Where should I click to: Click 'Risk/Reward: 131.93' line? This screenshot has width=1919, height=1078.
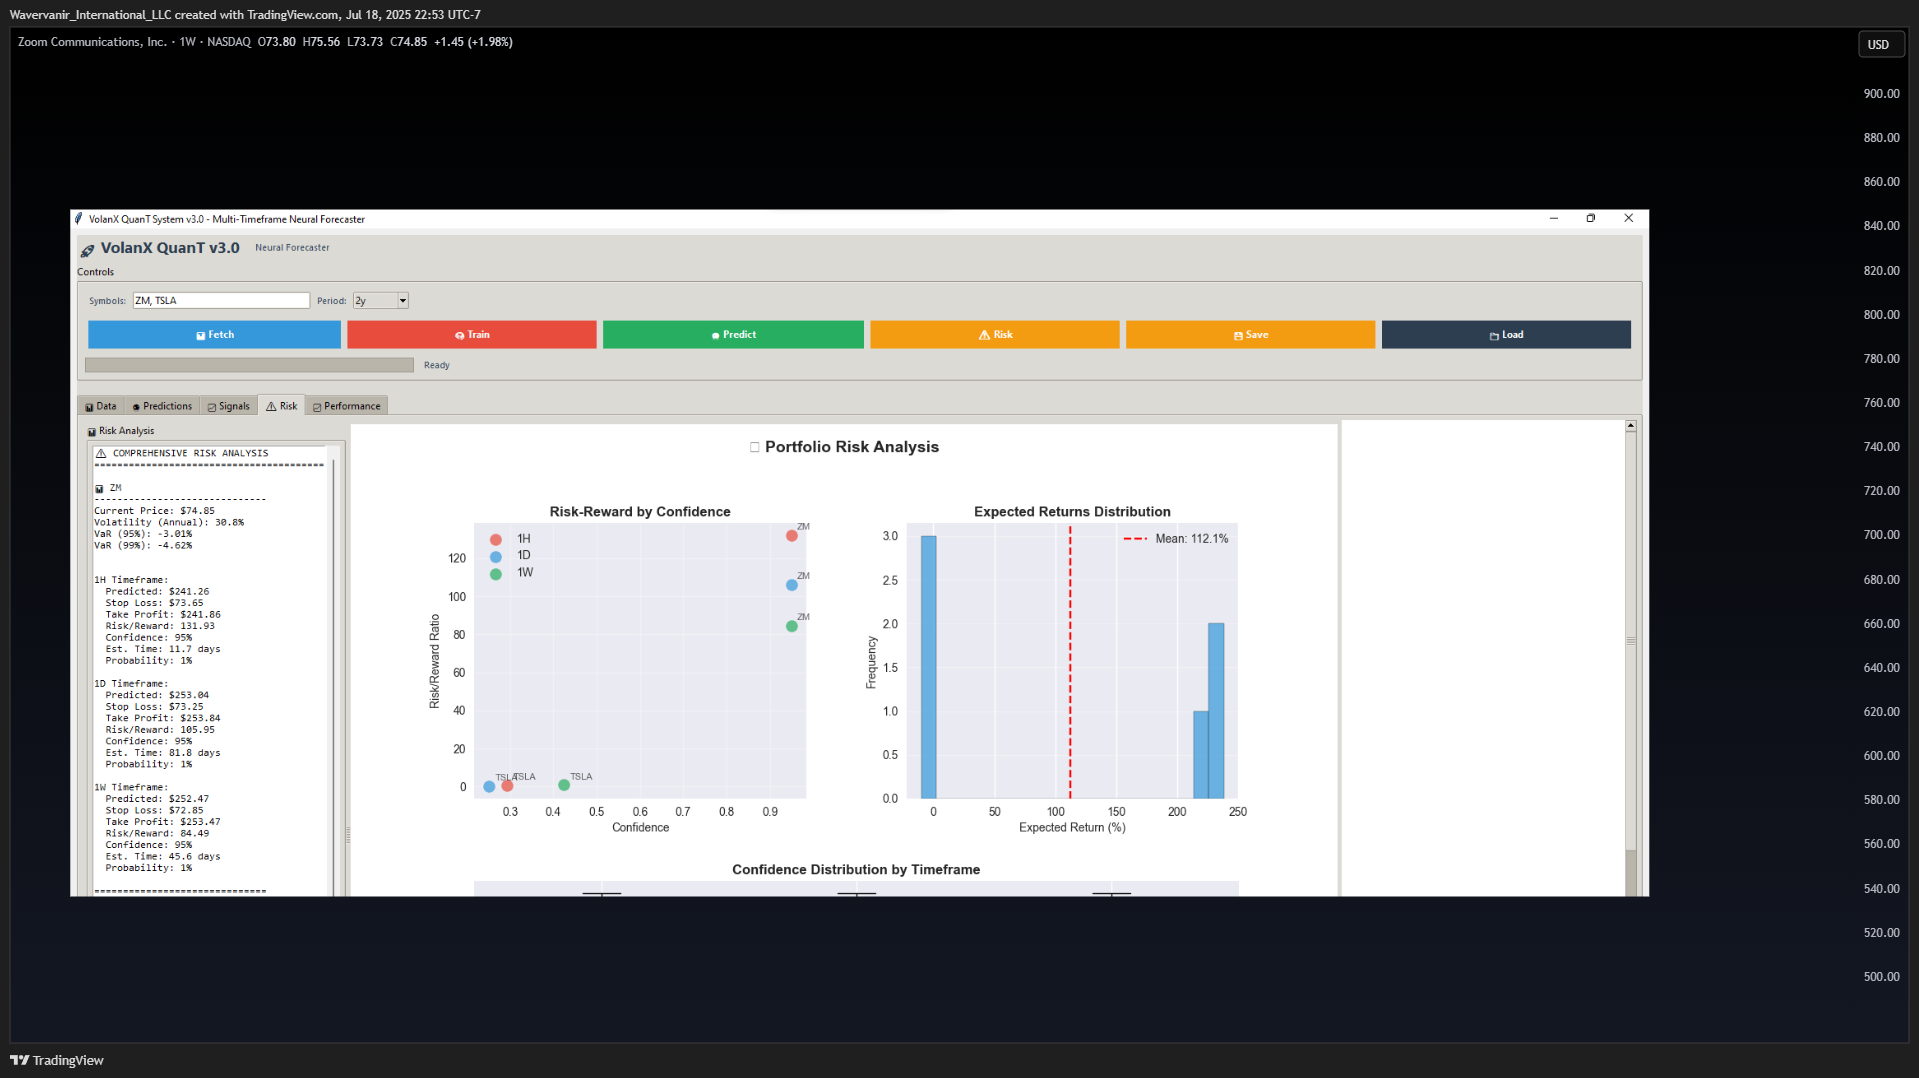click(x=160, y=626)
